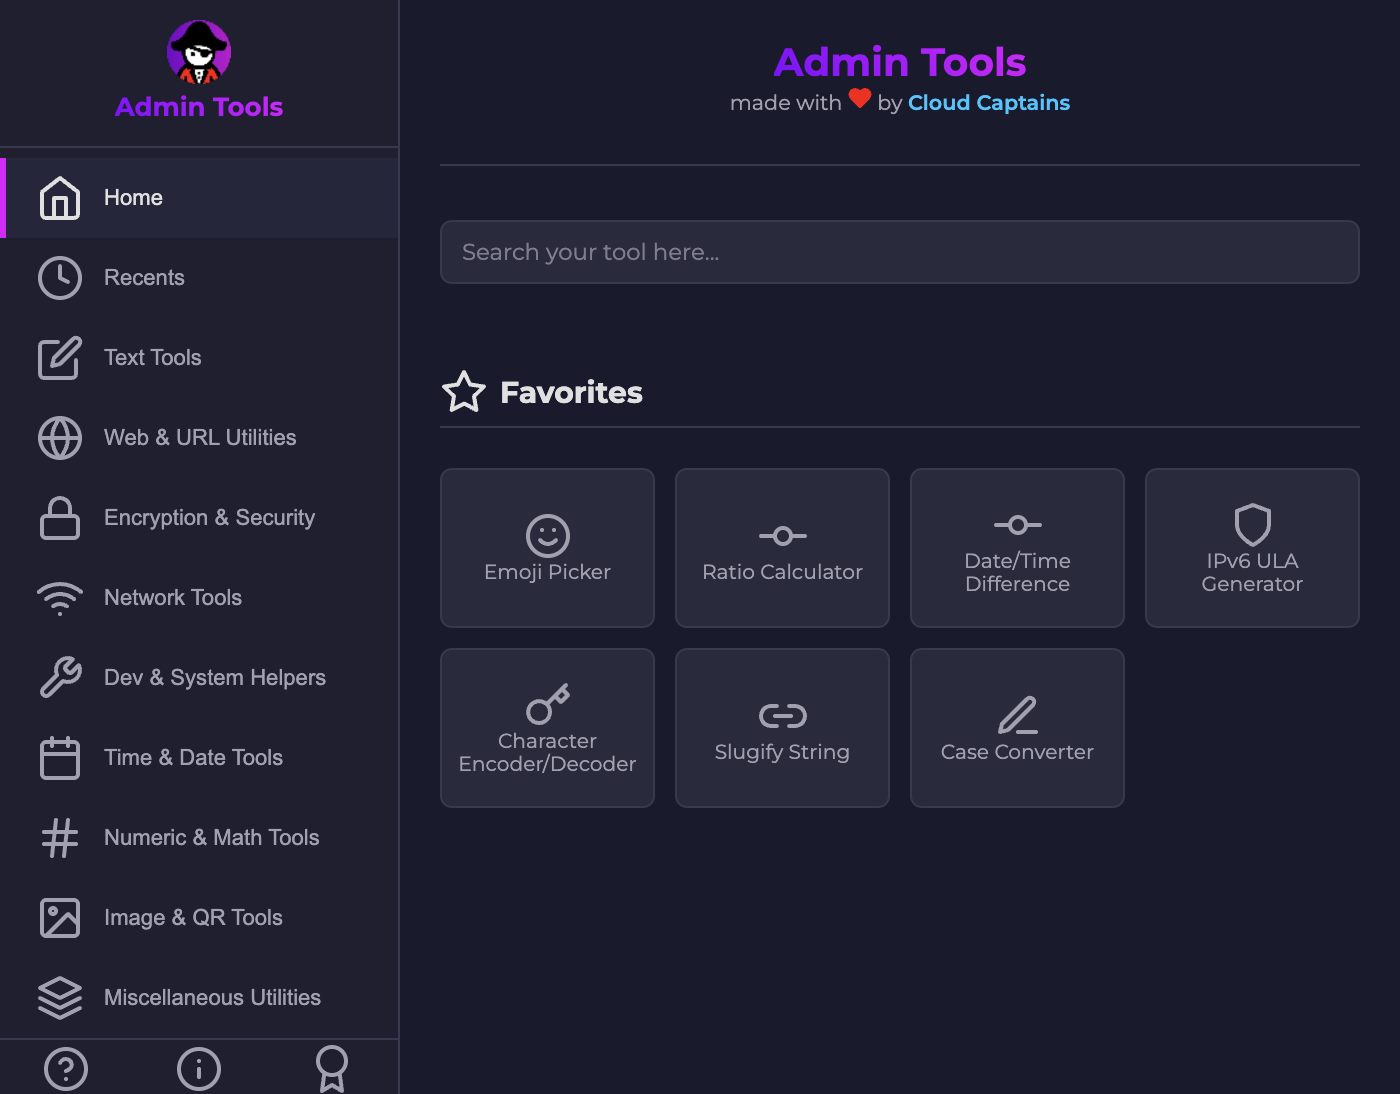Select the Character Encoder/Decoder tool
1400x1094 pixels.
pos(547,727)
